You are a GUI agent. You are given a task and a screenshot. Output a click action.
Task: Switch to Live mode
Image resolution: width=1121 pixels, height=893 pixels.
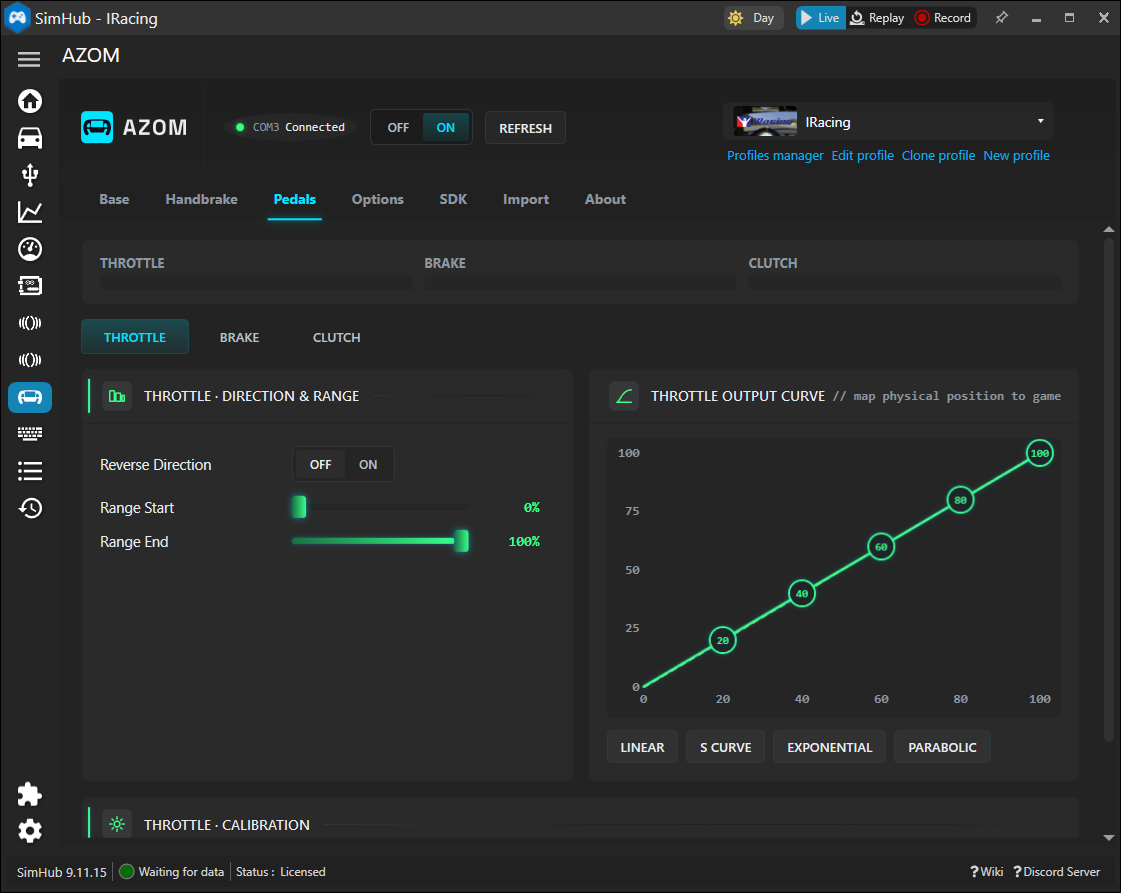(821, 18)
